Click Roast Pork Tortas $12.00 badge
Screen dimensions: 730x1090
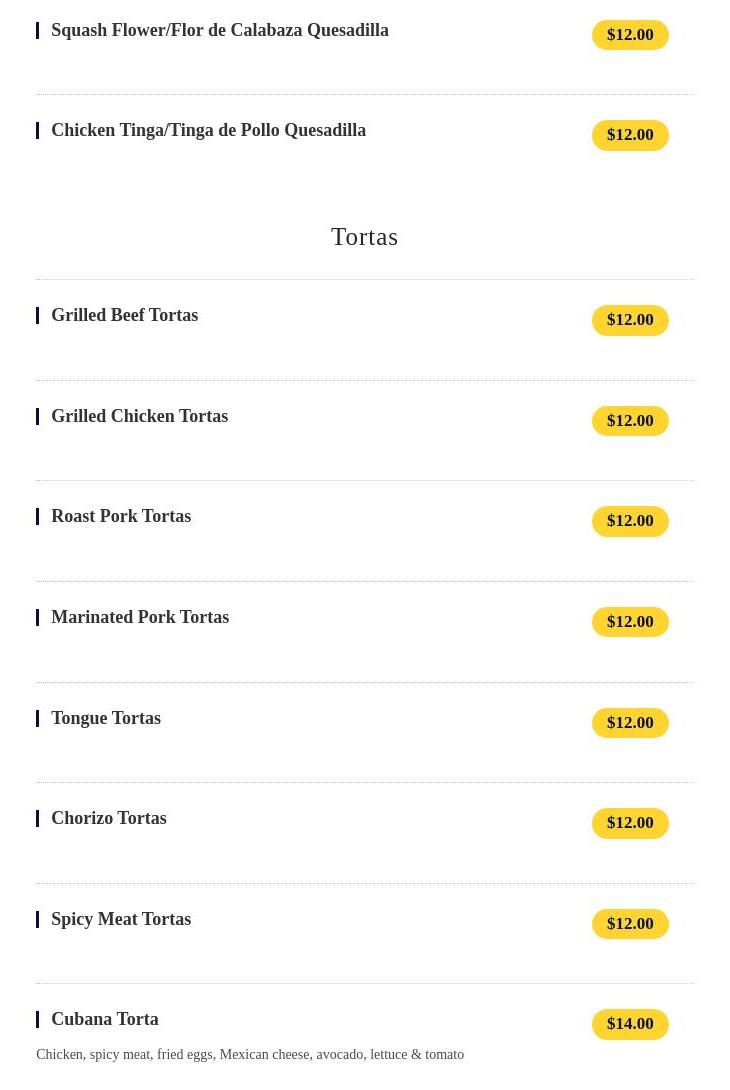coord(630,521)
